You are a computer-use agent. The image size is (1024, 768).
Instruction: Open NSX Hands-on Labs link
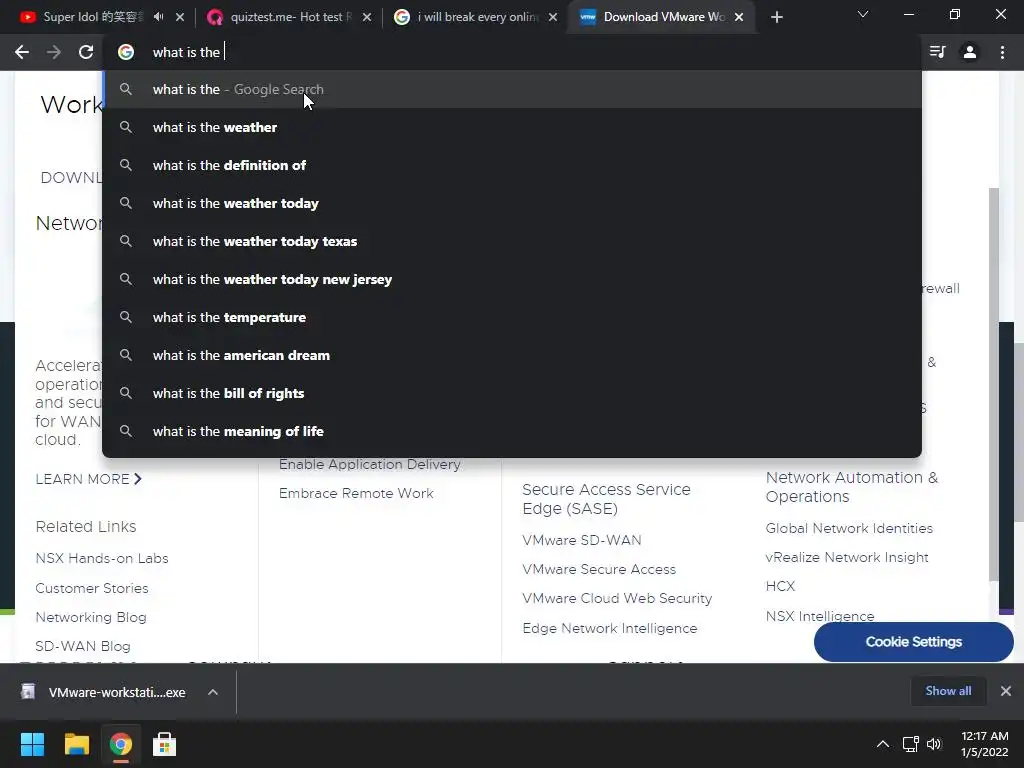pos(102,558)
